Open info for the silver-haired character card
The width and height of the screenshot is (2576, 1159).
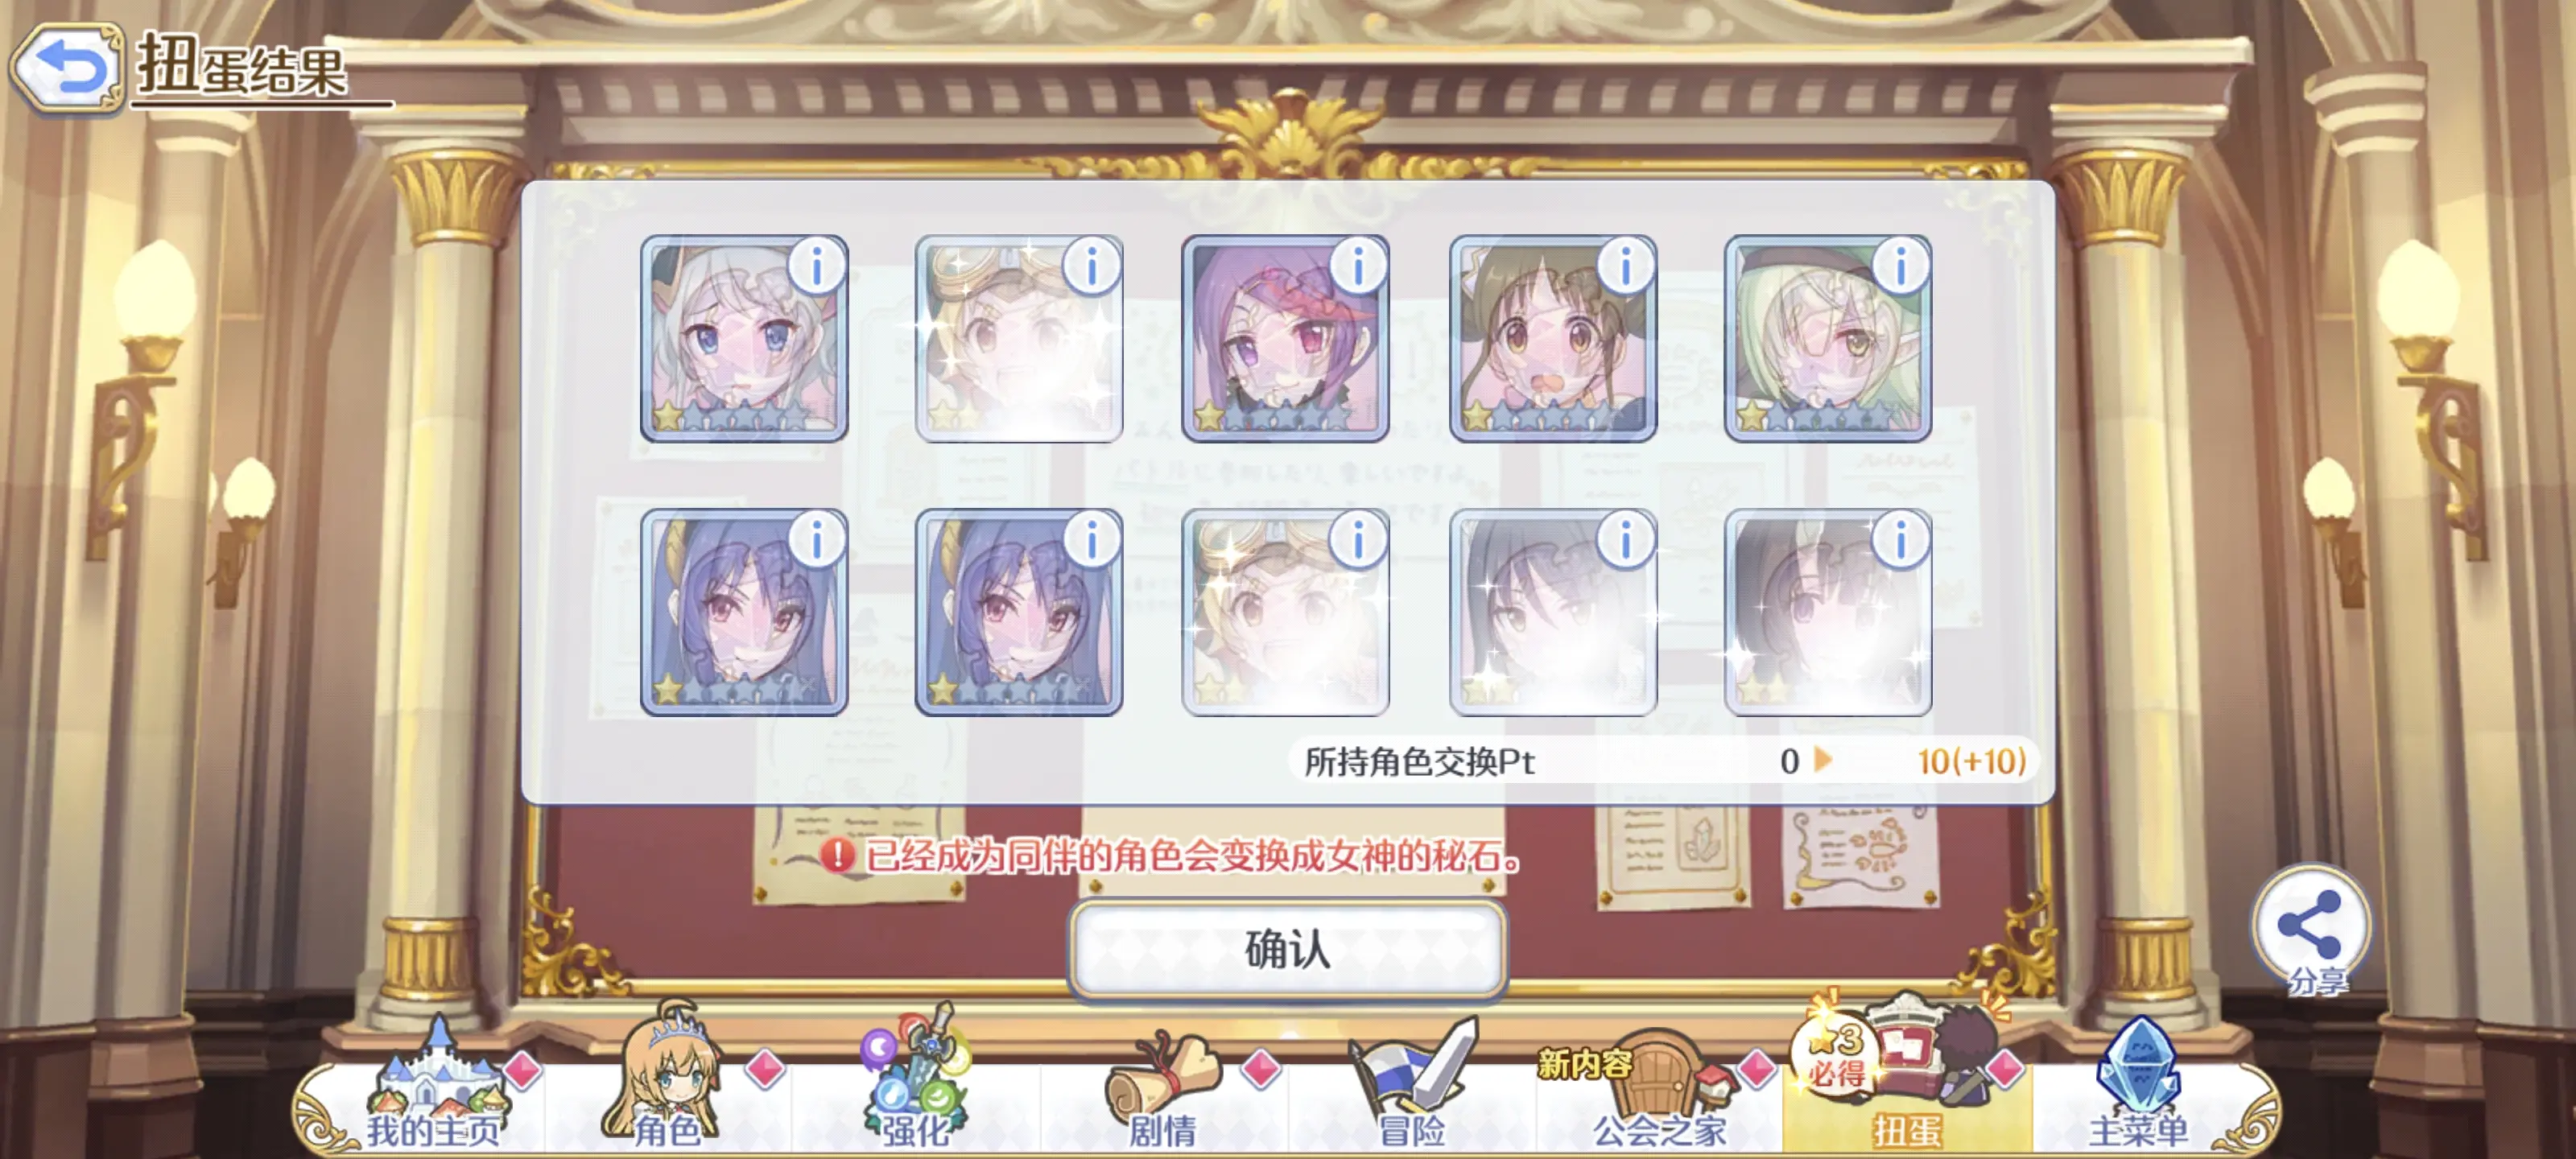click(817, 266)
